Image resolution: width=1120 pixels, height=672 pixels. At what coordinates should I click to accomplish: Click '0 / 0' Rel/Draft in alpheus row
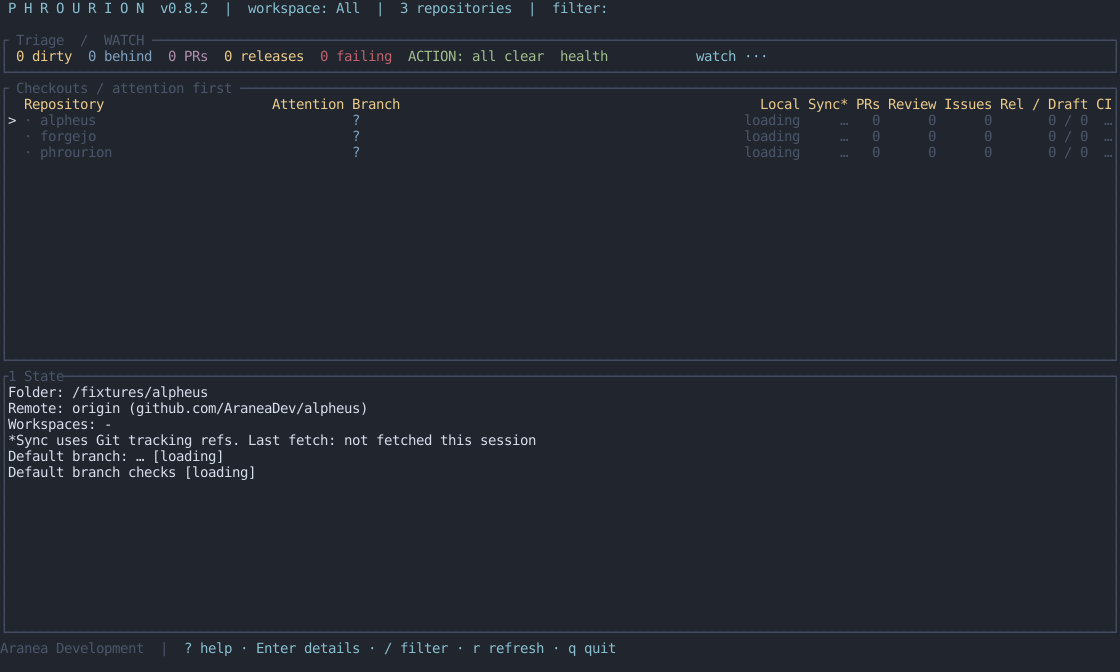(1068, 121)
